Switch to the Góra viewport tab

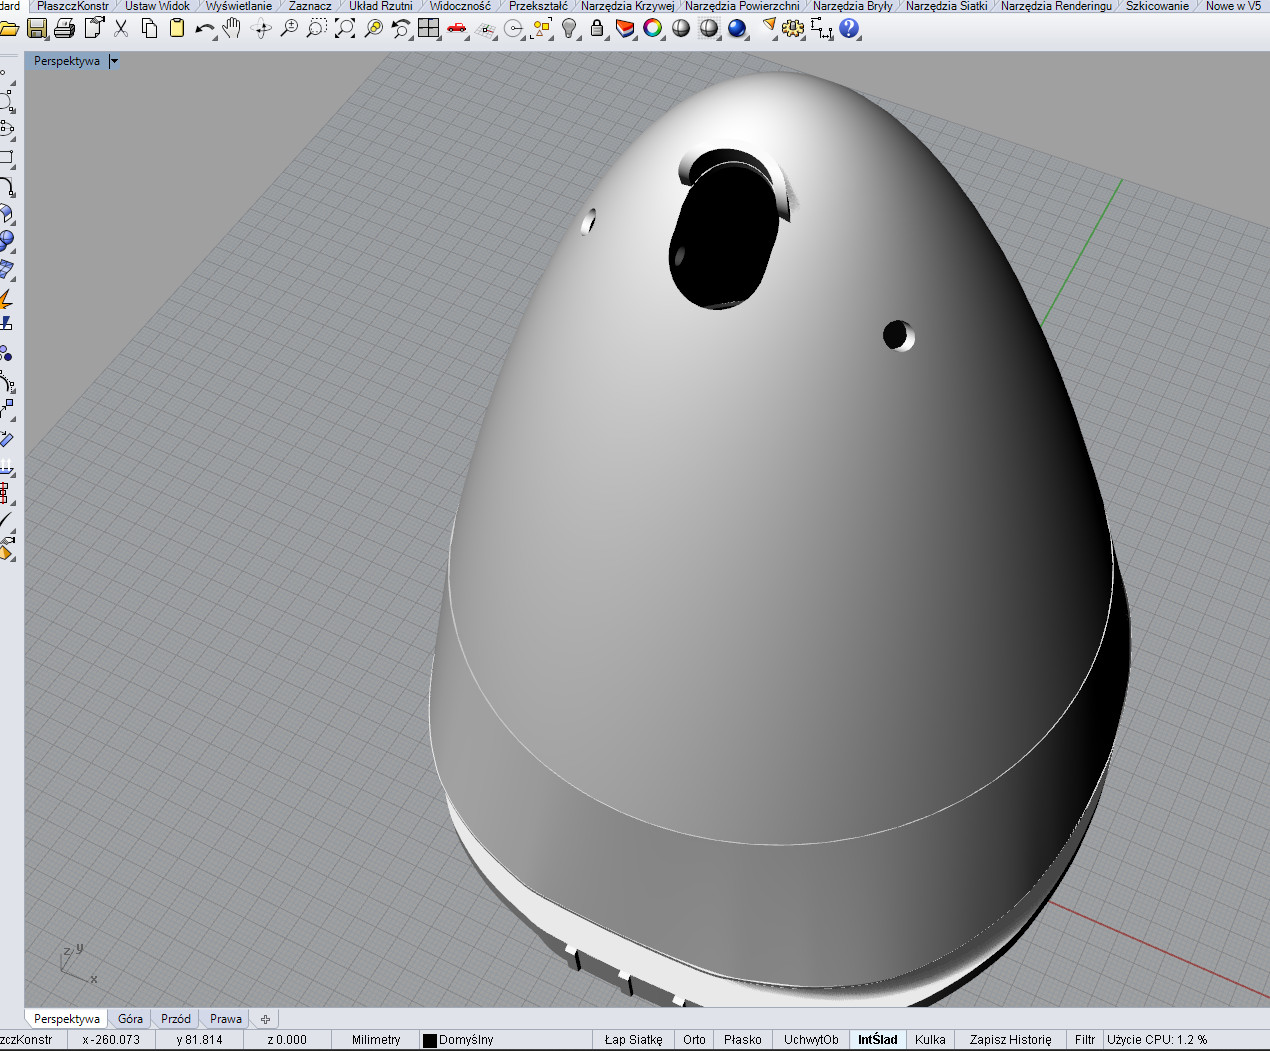(x=130, y=1019)
